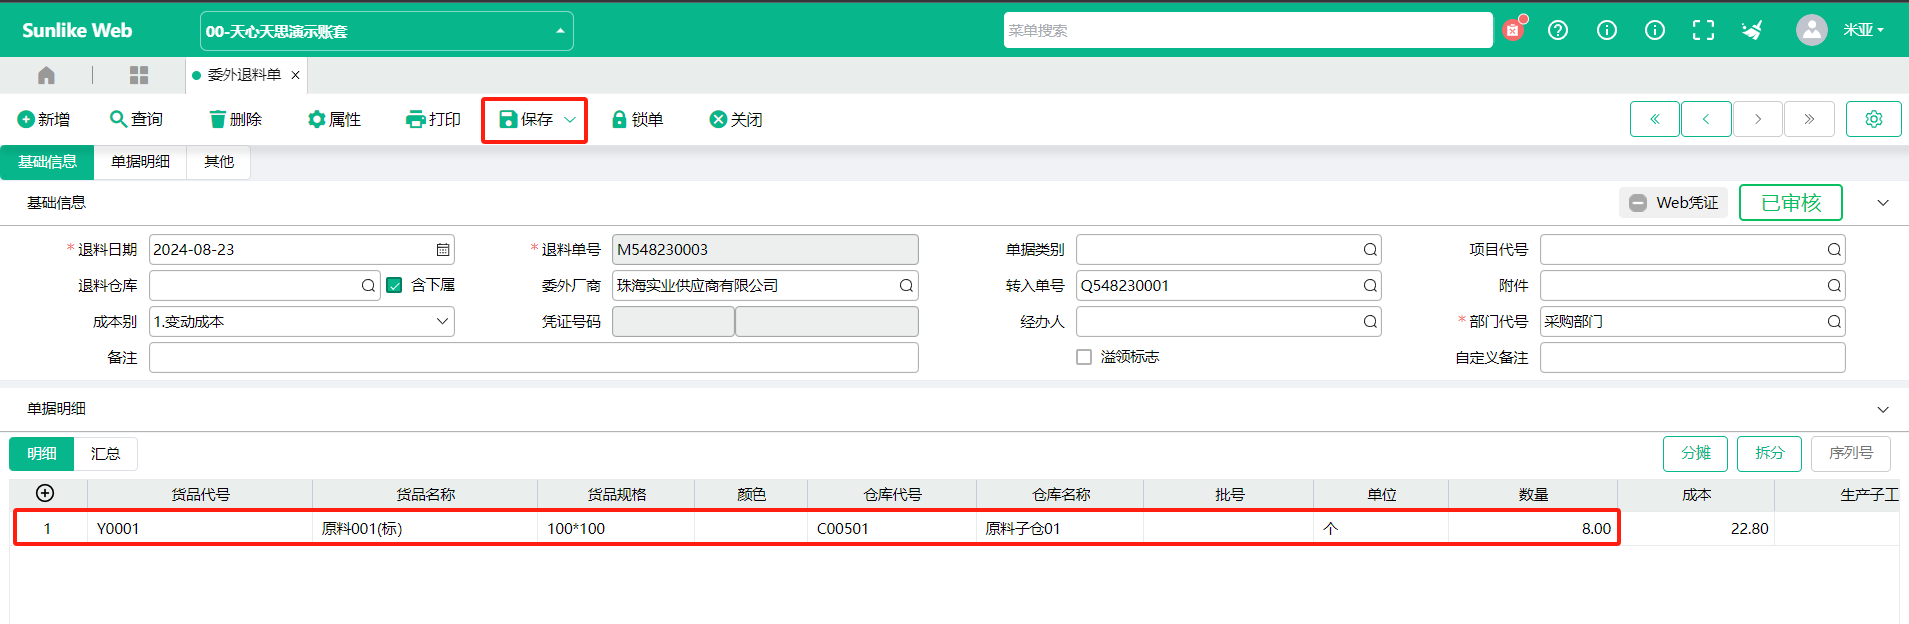
Task: Toggle the 含下属 checkbox
Action: pos(394,285)
